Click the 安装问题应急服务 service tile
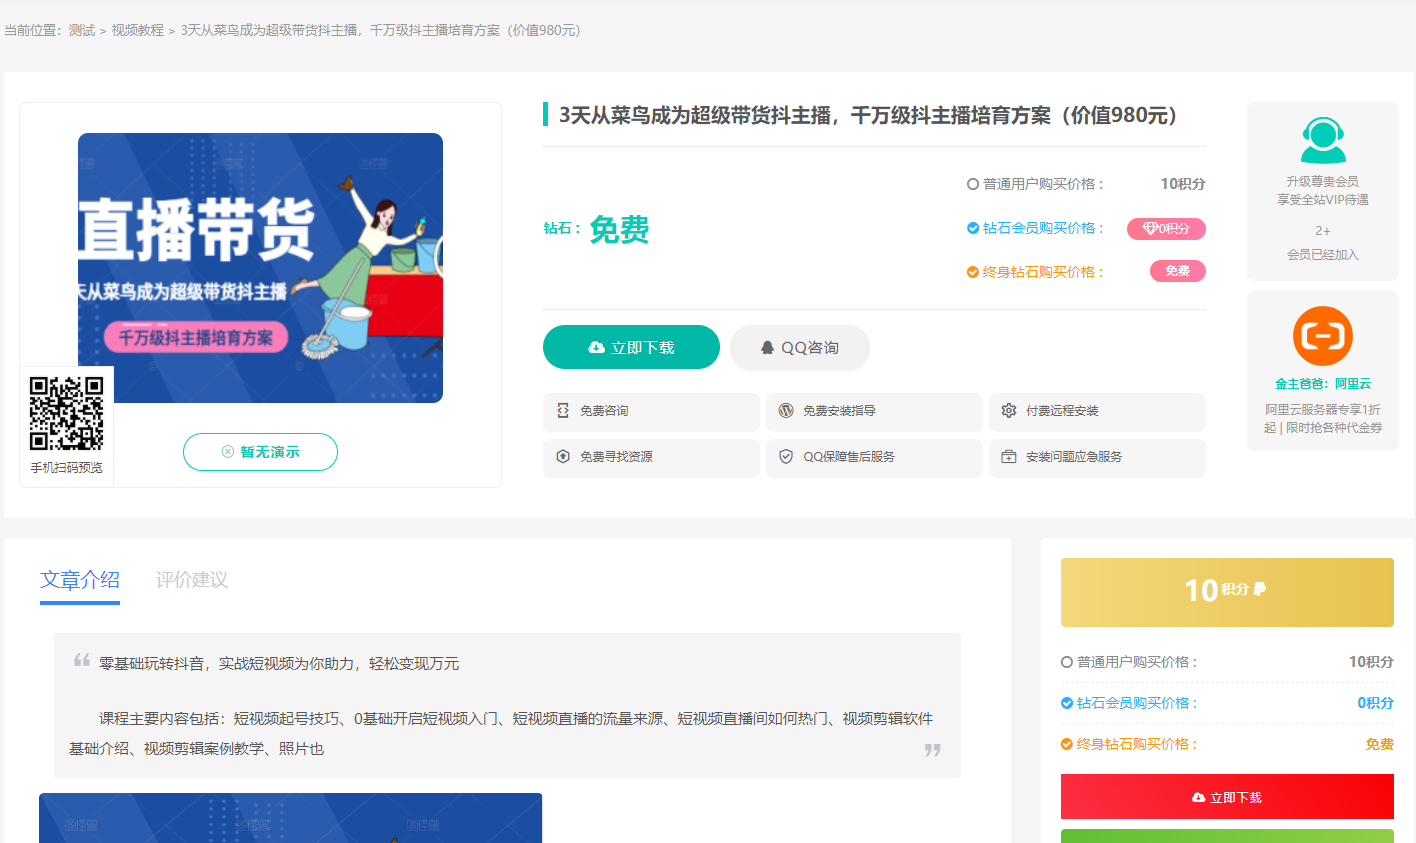The width and height of the screenshot is (1416, 843). pos(1097,458)
